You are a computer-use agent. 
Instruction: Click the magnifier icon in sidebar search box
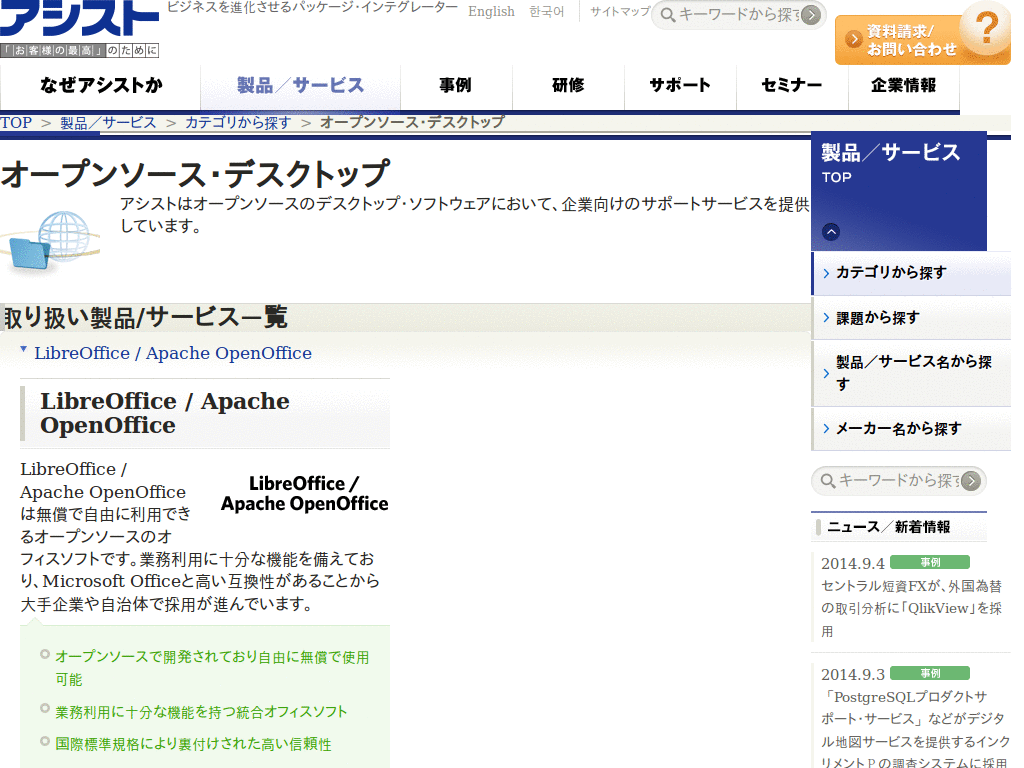click(x=827, y=481)
